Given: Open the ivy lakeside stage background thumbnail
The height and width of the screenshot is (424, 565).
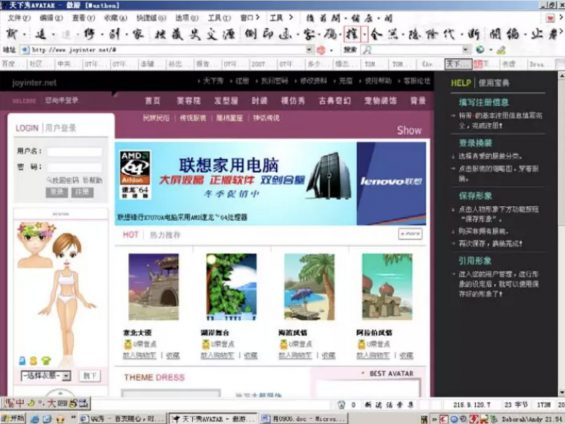Looking at the screenshot, I should pos(231,287).
